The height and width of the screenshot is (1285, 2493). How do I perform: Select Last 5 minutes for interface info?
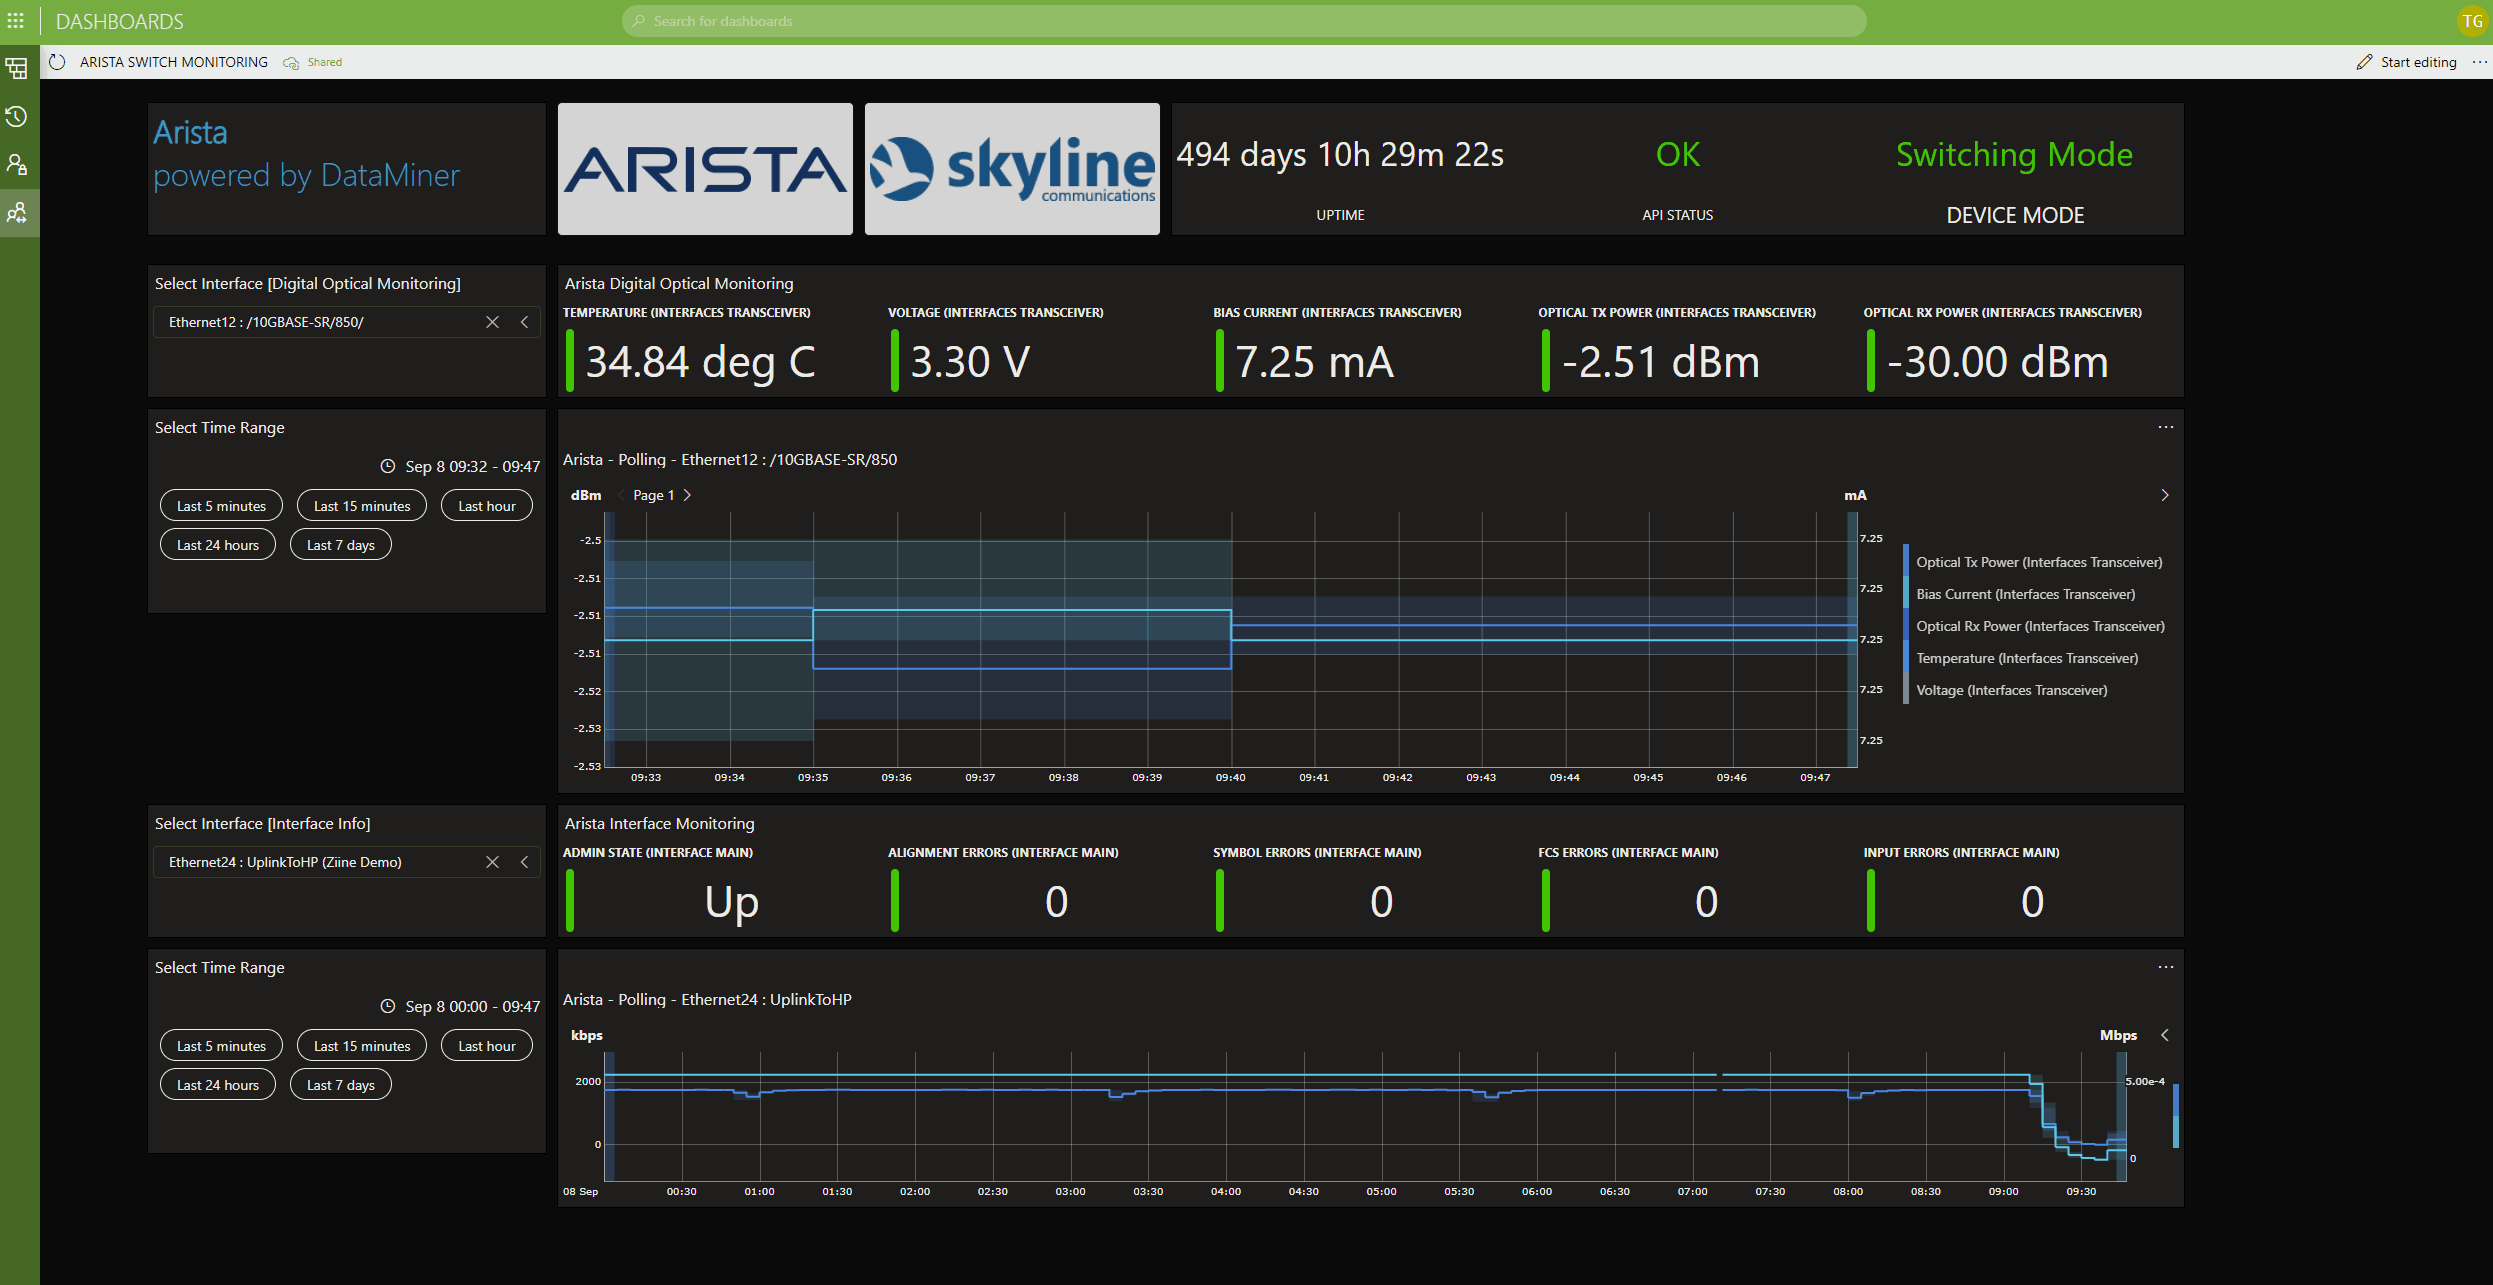[x=221, y=1046]
